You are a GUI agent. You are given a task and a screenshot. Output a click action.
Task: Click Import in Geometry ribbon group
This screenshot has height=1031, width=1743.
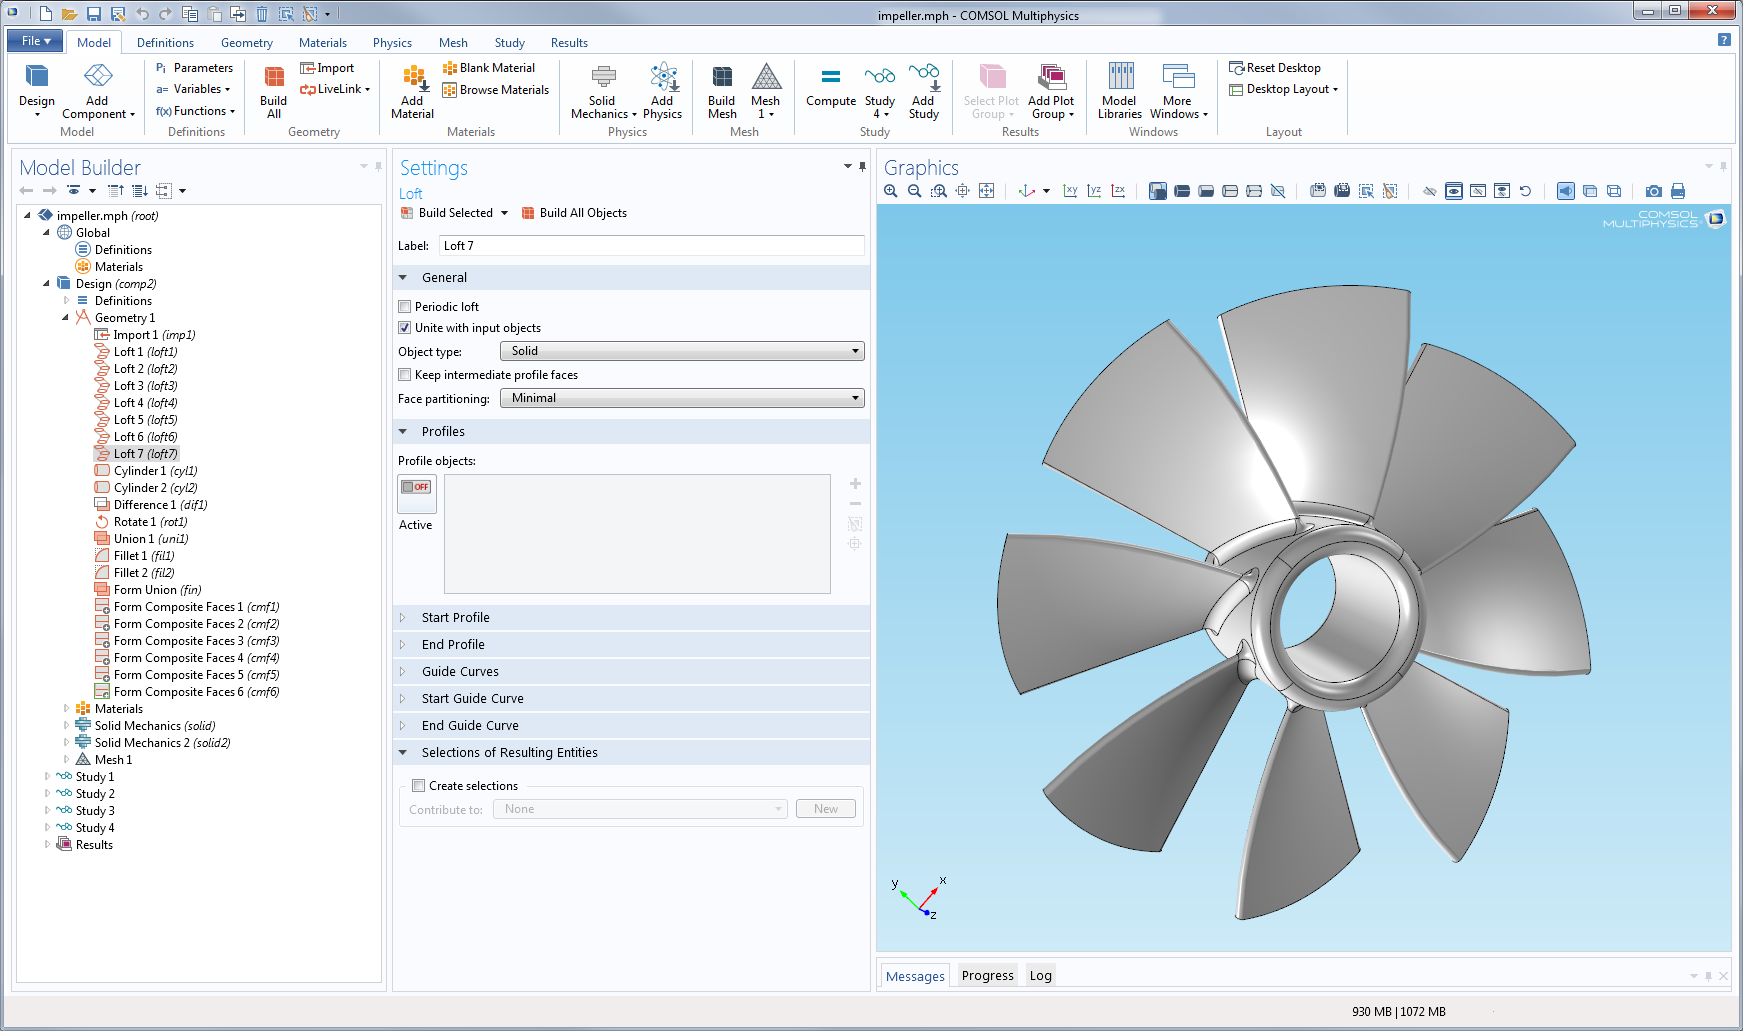click(x=327, y=68)
